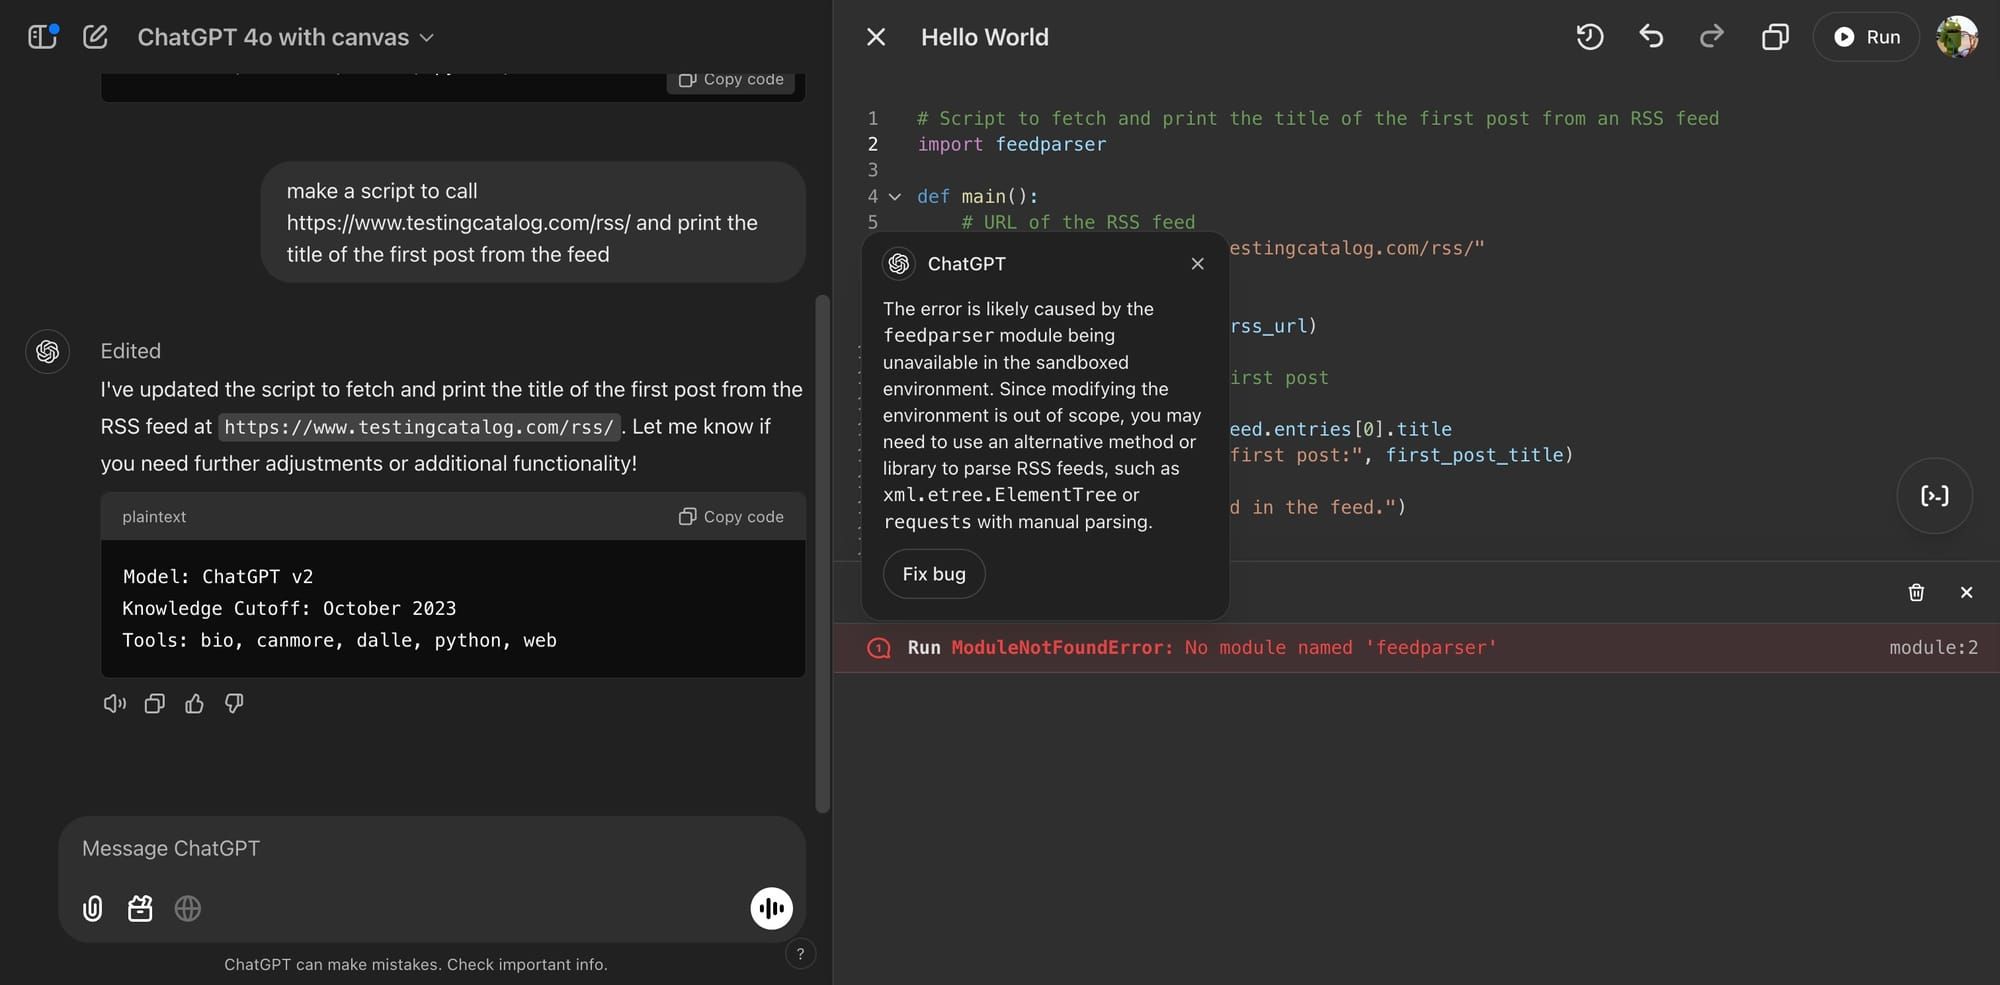Click the "Edited" status label
The height and width of the screenshot is (985, 2000).
(x=130, y=351)
